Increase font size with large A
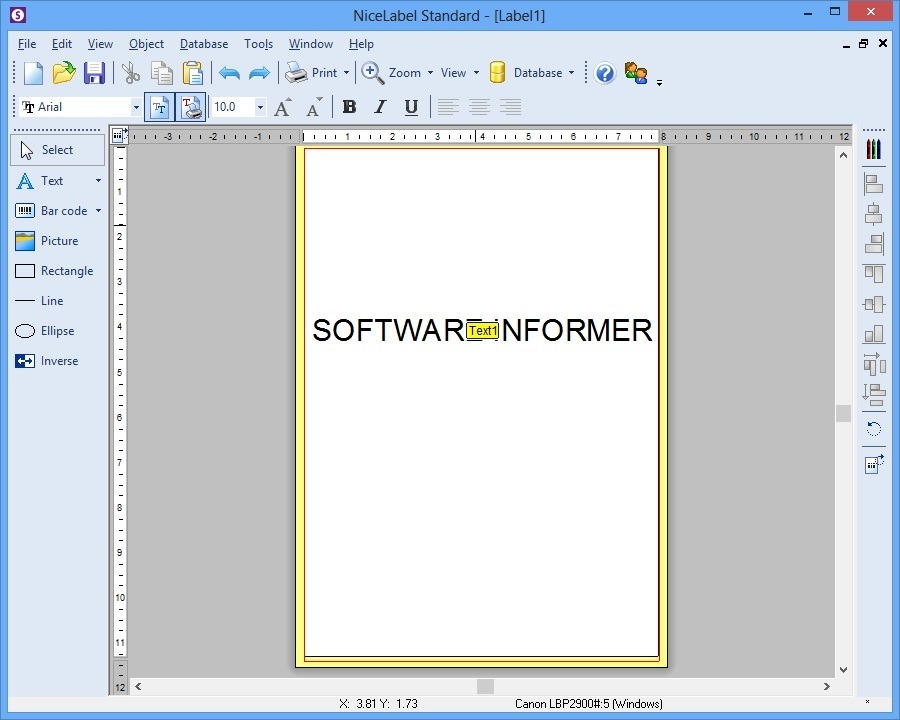 (282, 107)
